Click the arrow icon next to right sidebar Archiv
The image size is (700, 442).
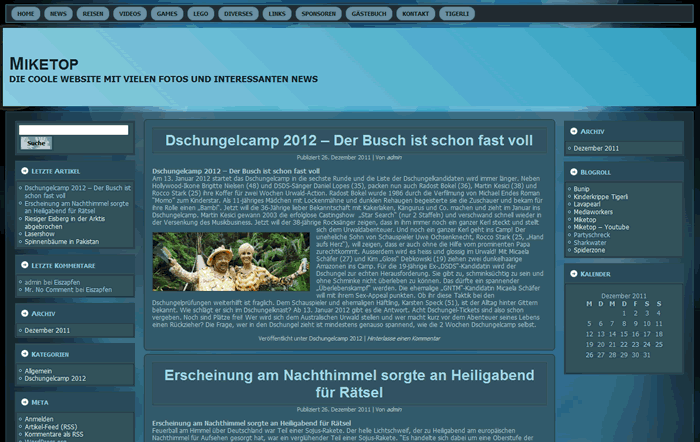click(x=574, y=131)
